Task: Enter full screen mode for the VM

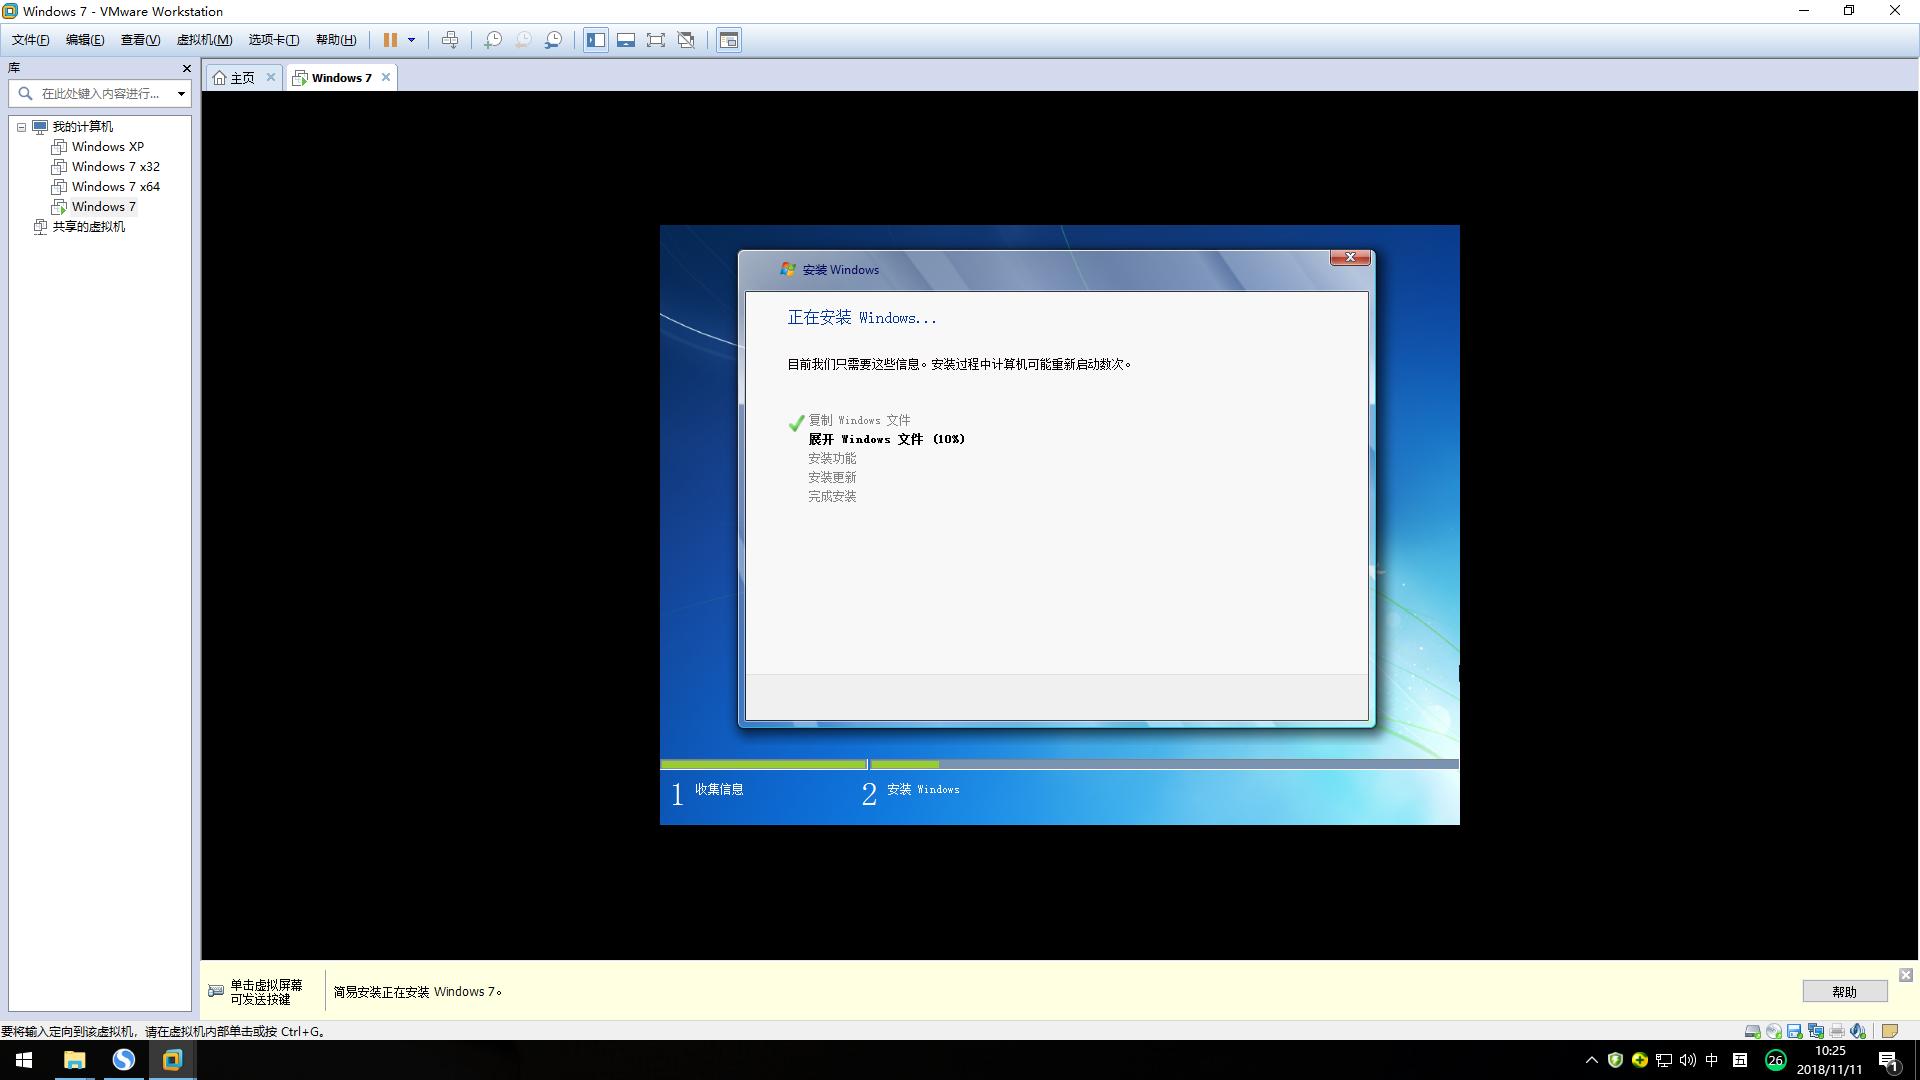Action: pos(656,40)
